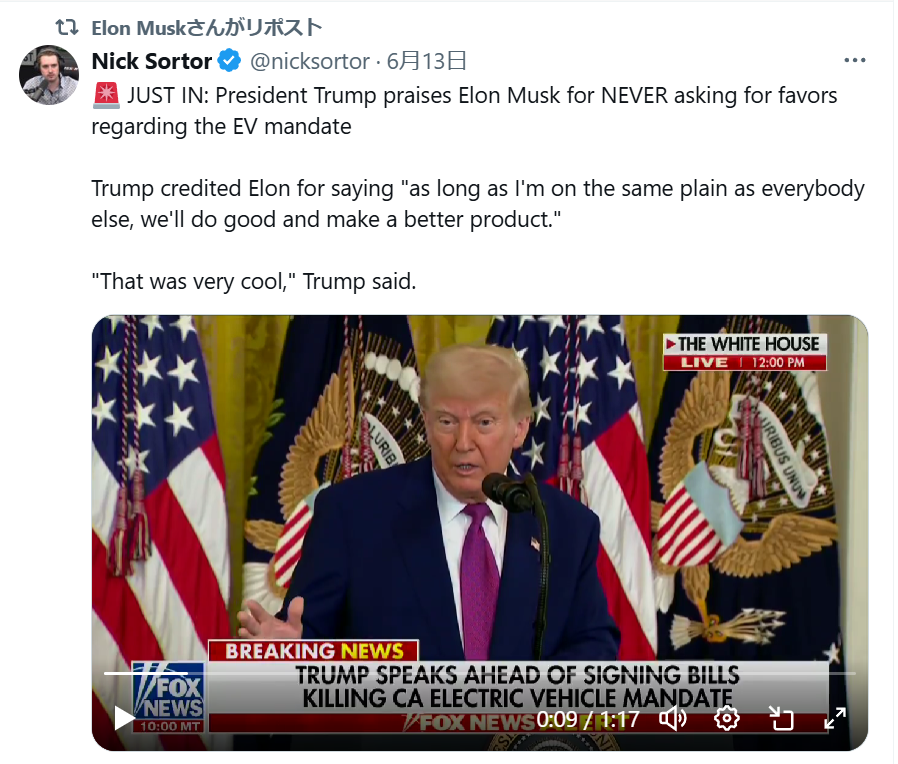Click the Fox News logo in video
Screen dimensions: 898x764
pyautogui.click(x=168, y=697)
